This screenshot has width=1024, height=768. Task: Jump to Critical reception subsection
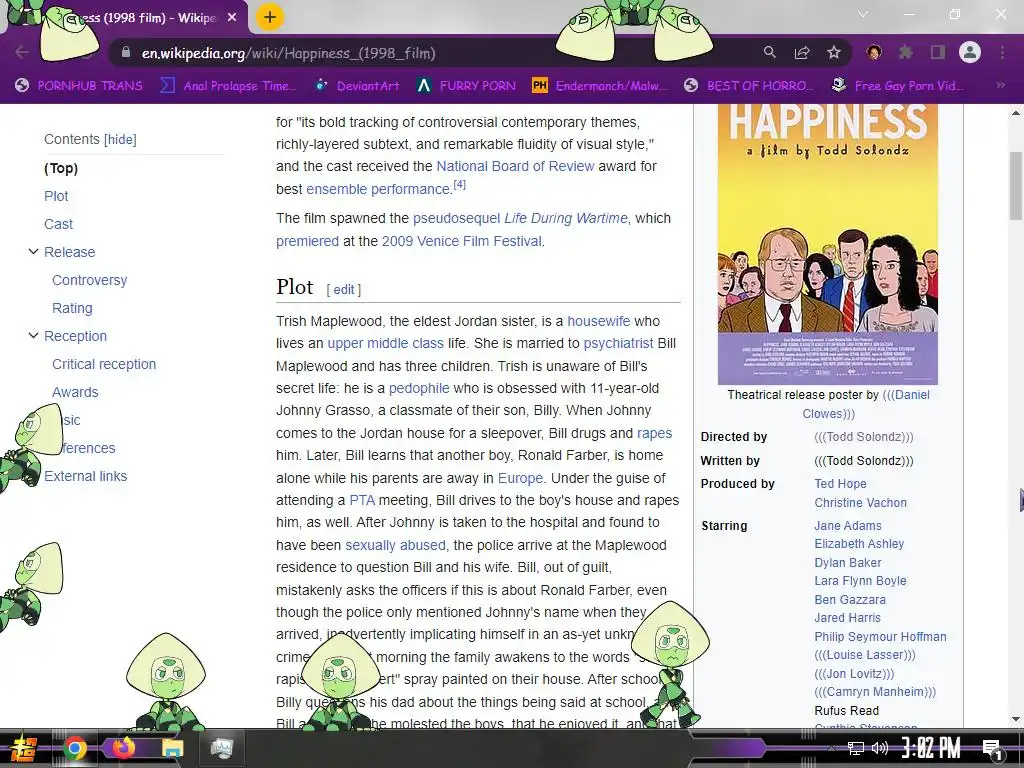[x=104, y=364]
